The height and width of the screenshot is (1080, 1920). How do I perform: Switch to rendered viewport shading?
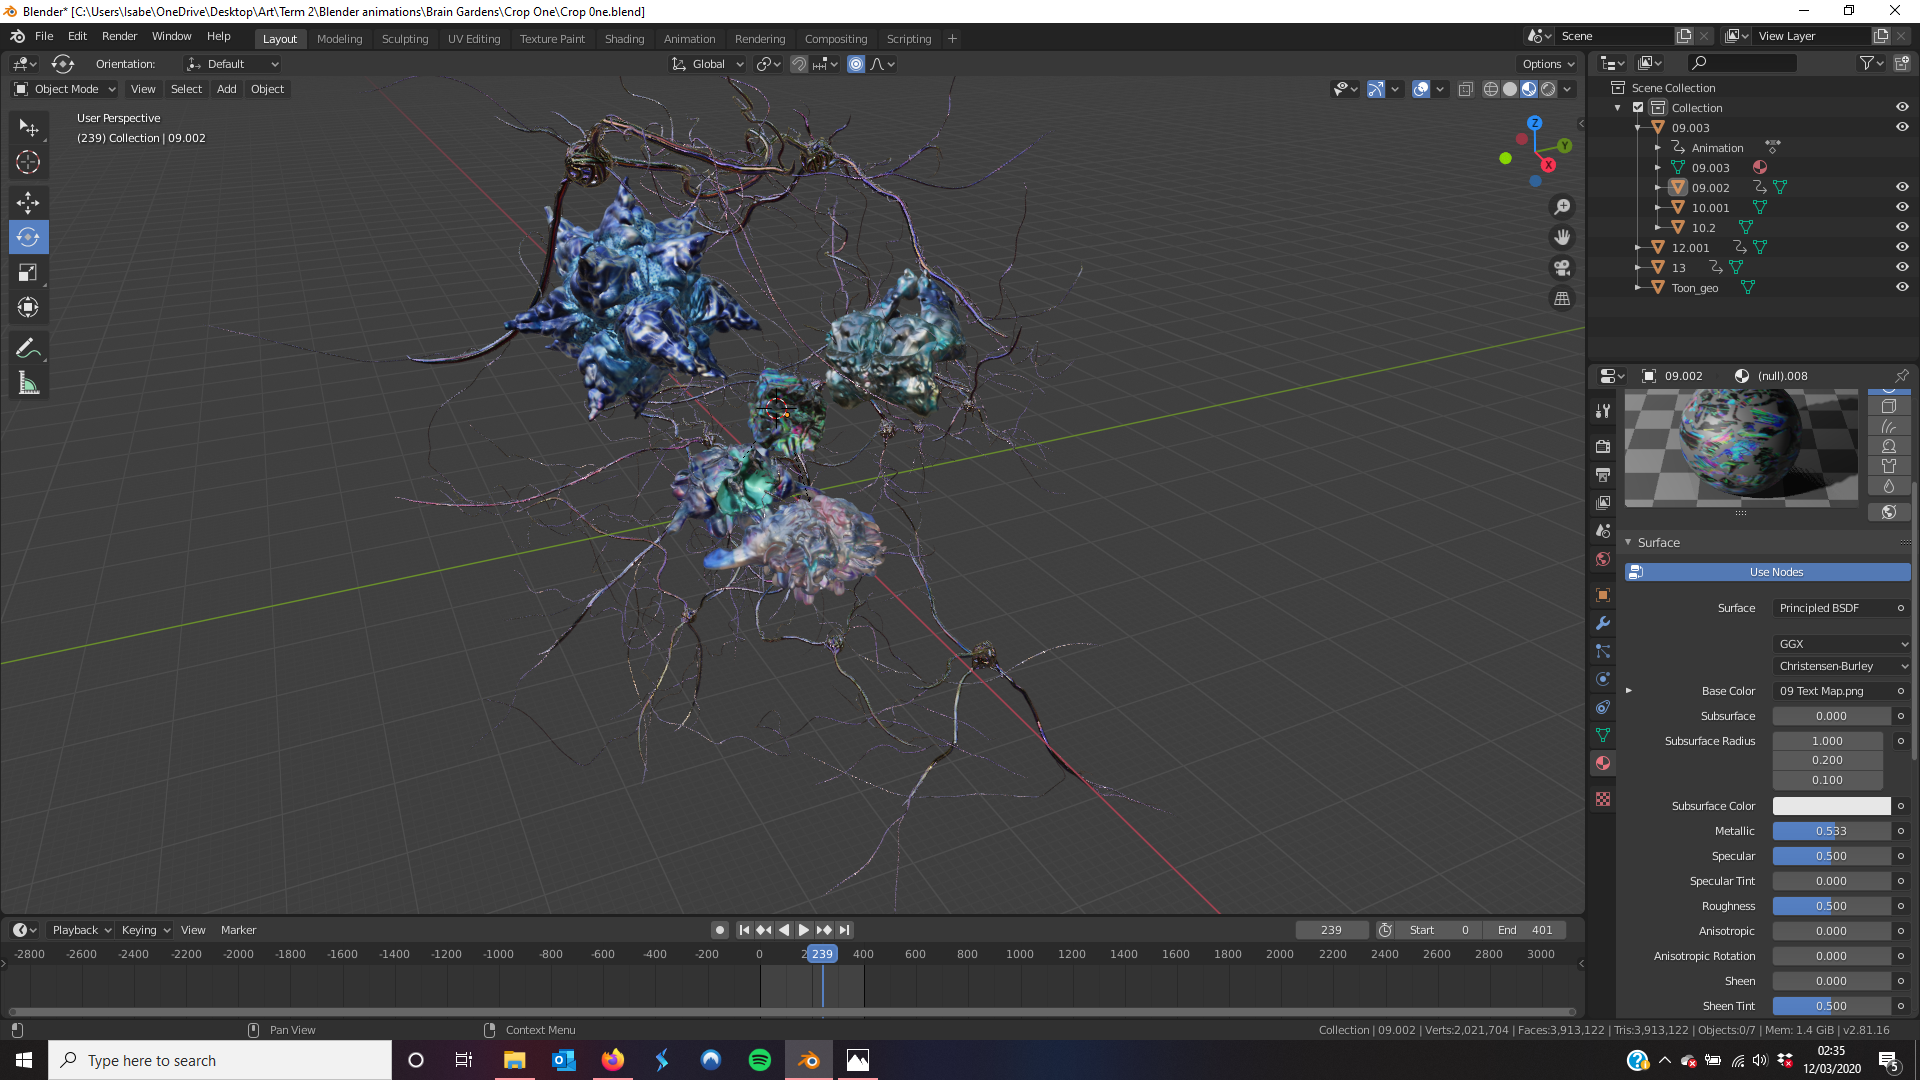(1548, 89)
